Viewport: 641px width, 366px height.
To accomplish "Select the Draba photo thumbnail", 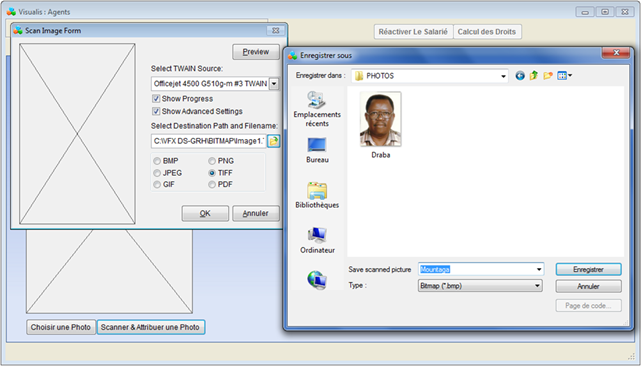I will click(381, 119).
